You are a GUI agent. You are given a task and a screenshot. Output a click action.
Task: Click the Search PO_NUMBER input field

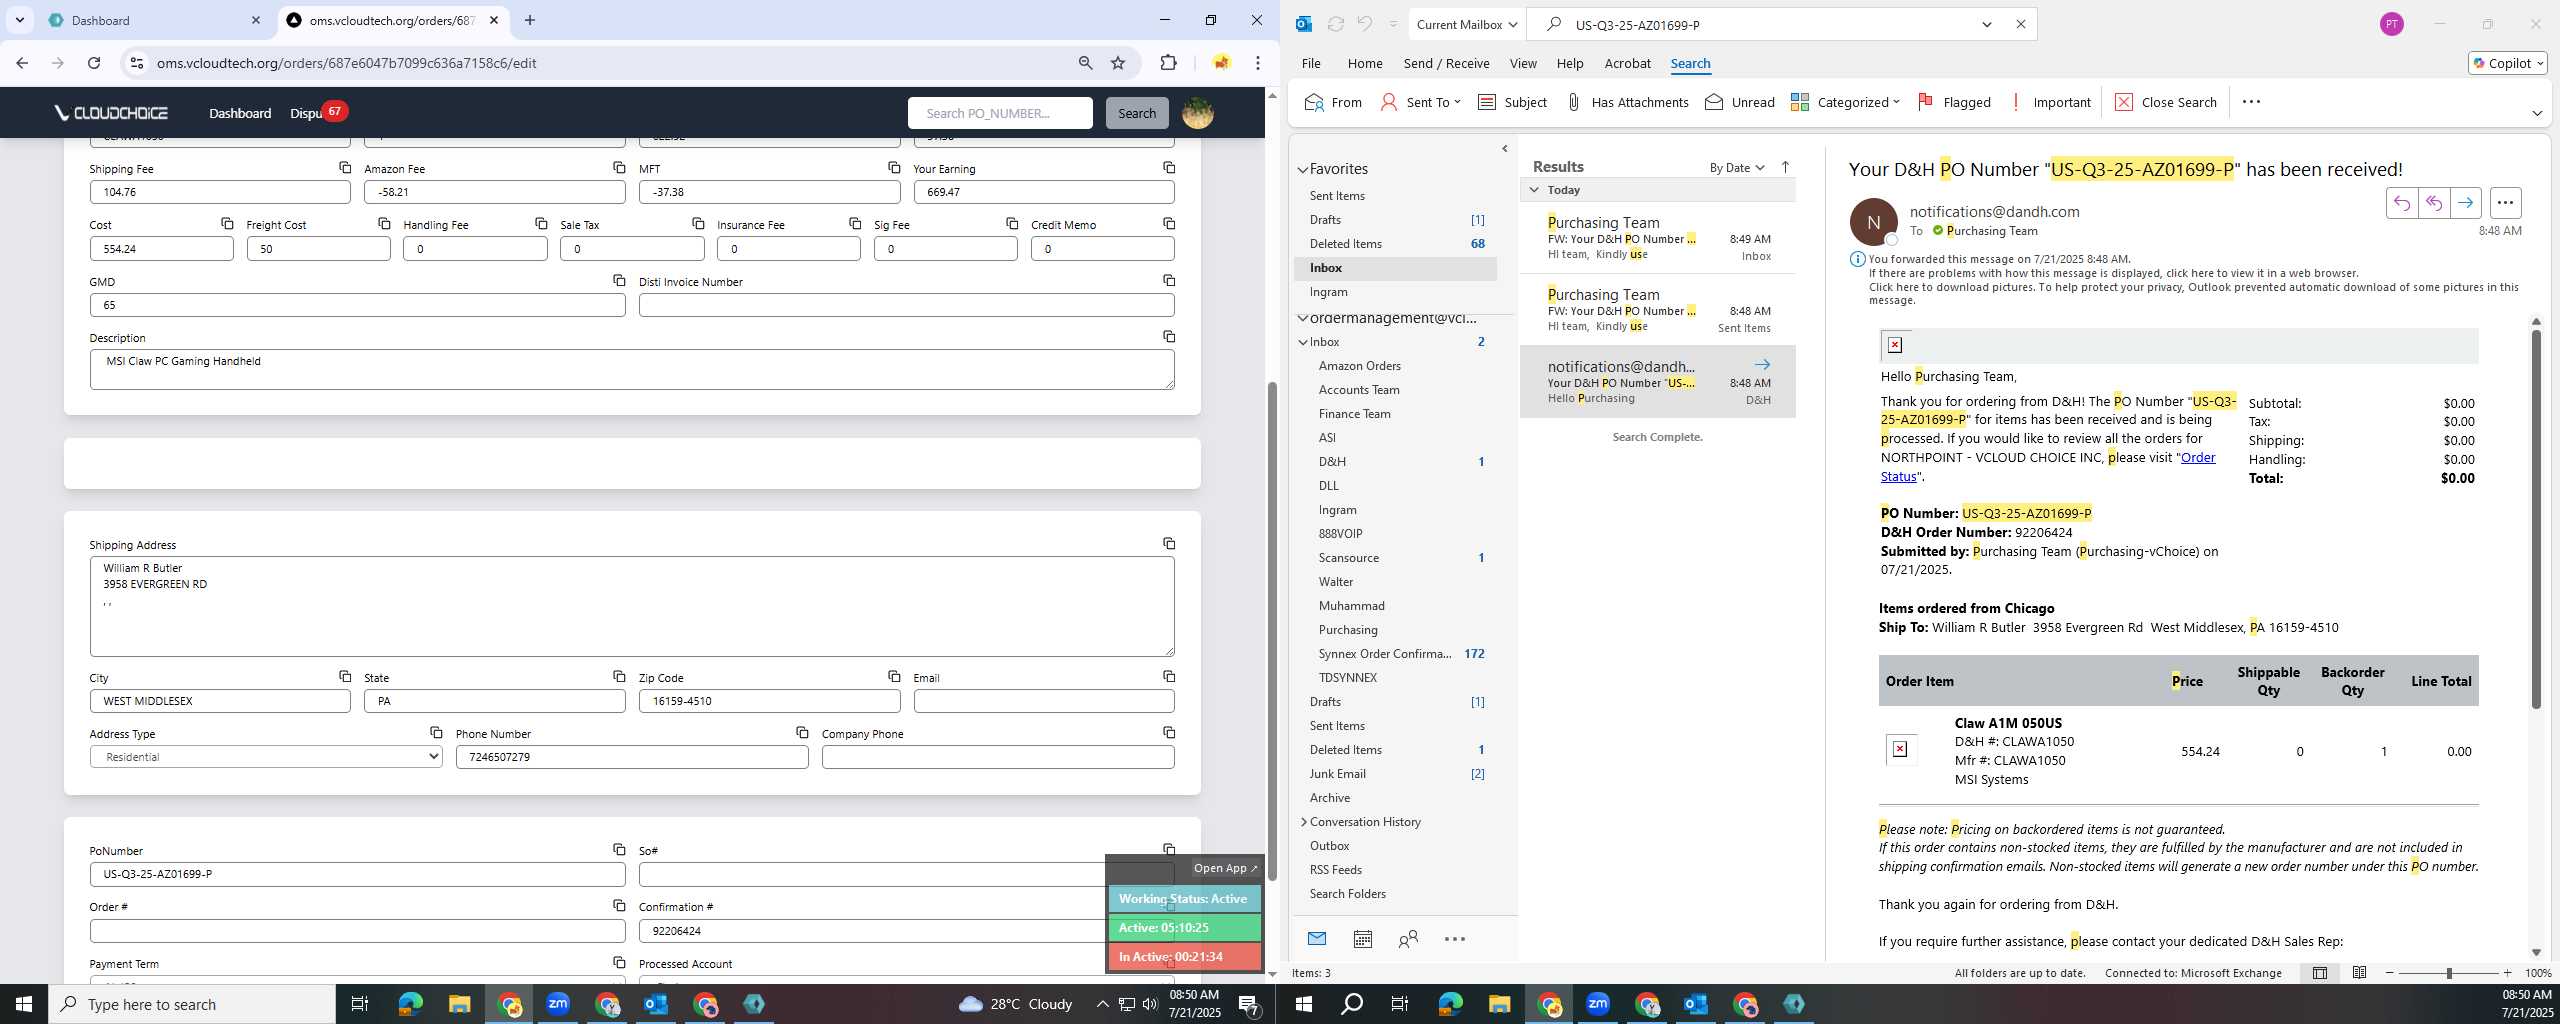[1000, 113]
